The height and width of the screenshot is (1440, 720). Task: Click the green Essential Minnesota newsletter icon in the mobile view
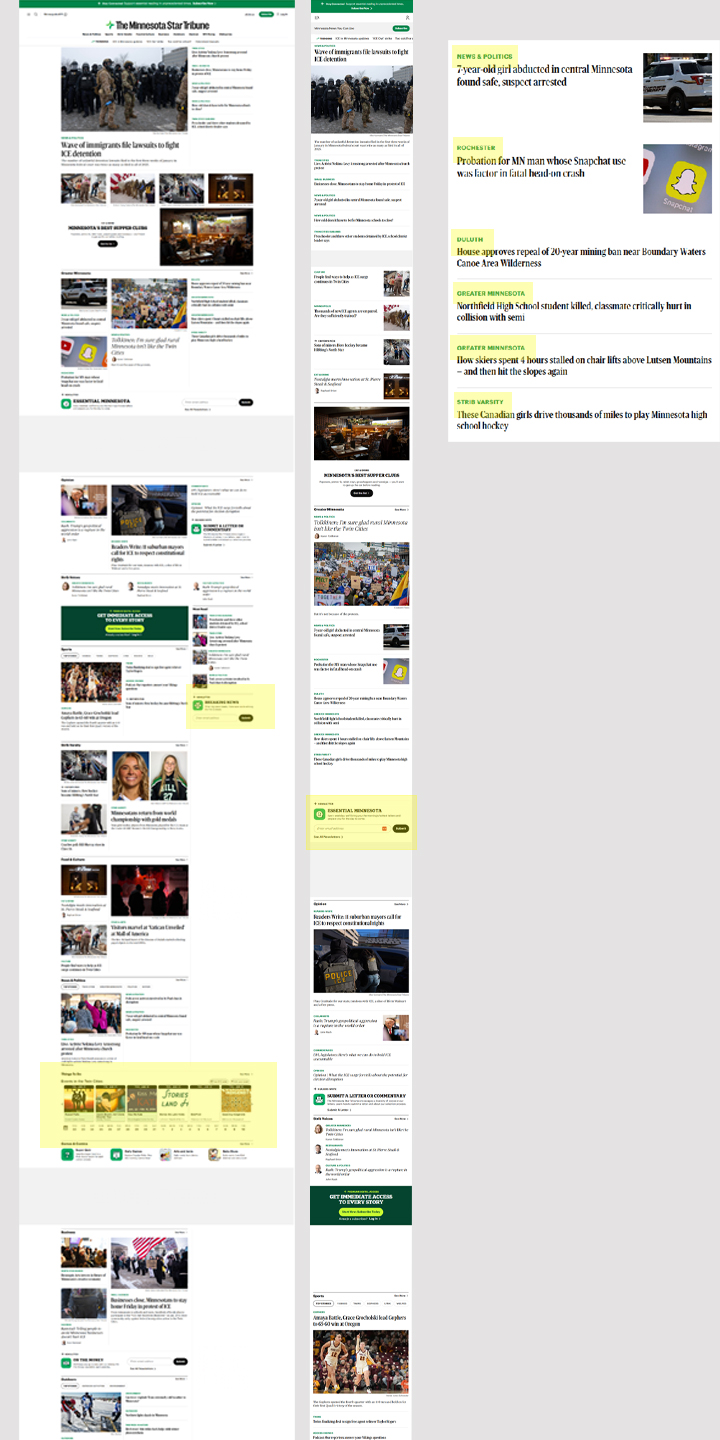coord(319,814)
